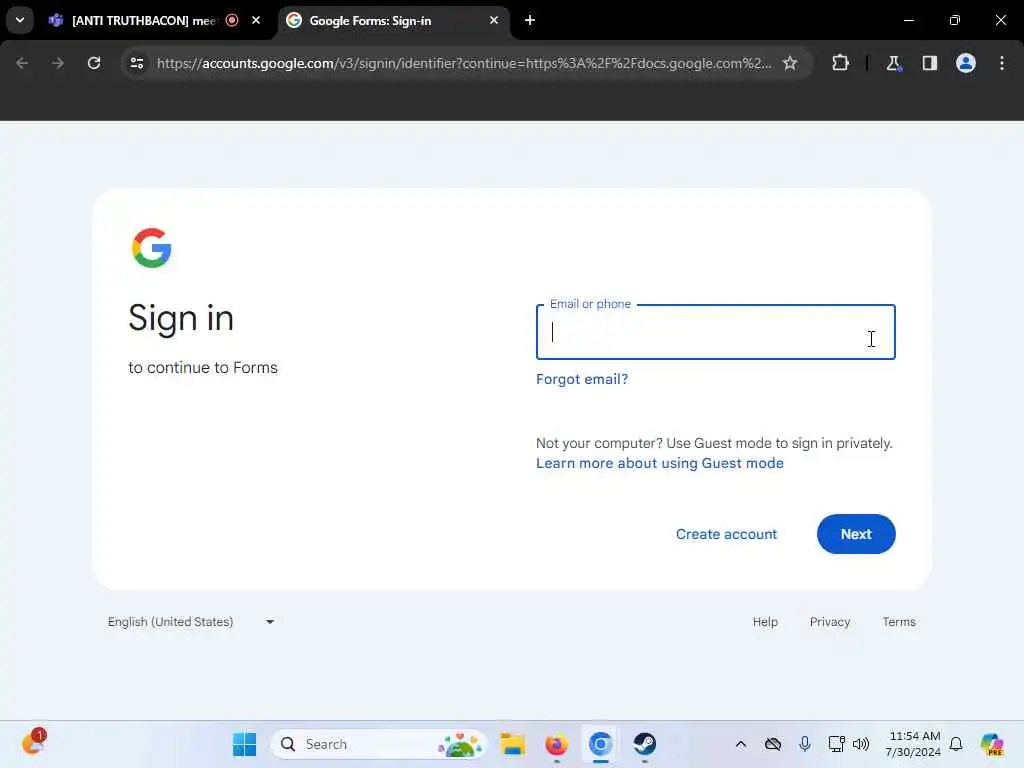Open the weather widget with notification badge

point(33,743)
